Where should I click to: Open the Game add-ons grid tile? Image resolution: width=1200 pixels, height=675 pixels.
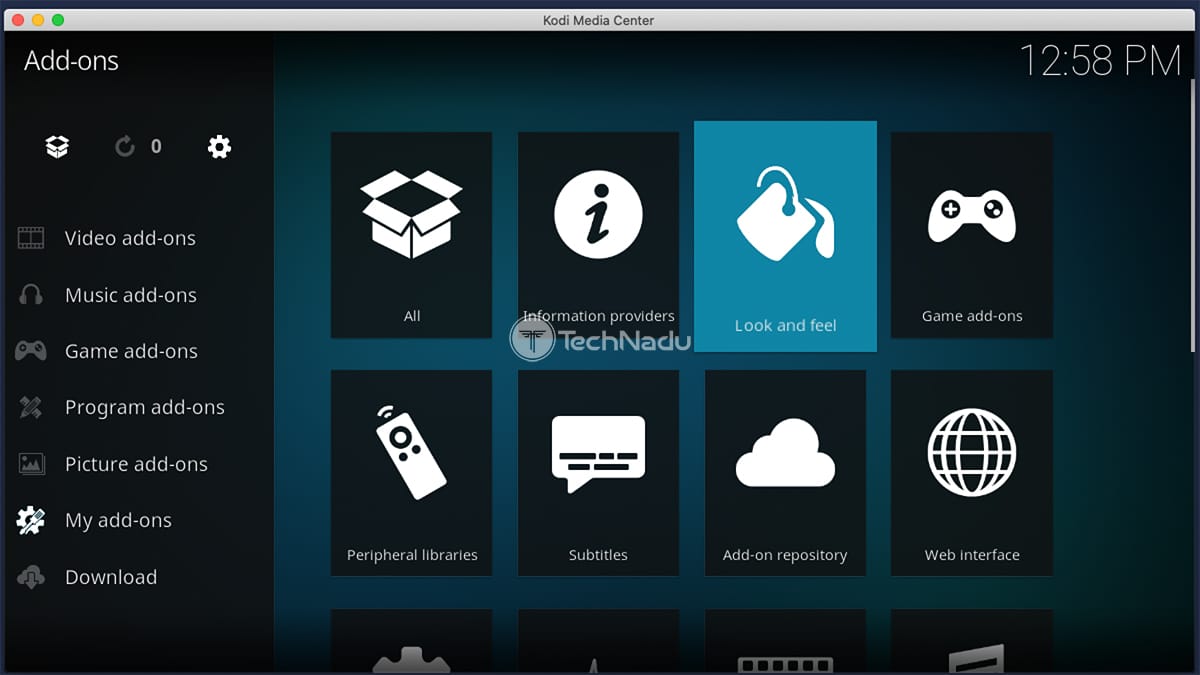pyautogui.click(x=972, y=235)
